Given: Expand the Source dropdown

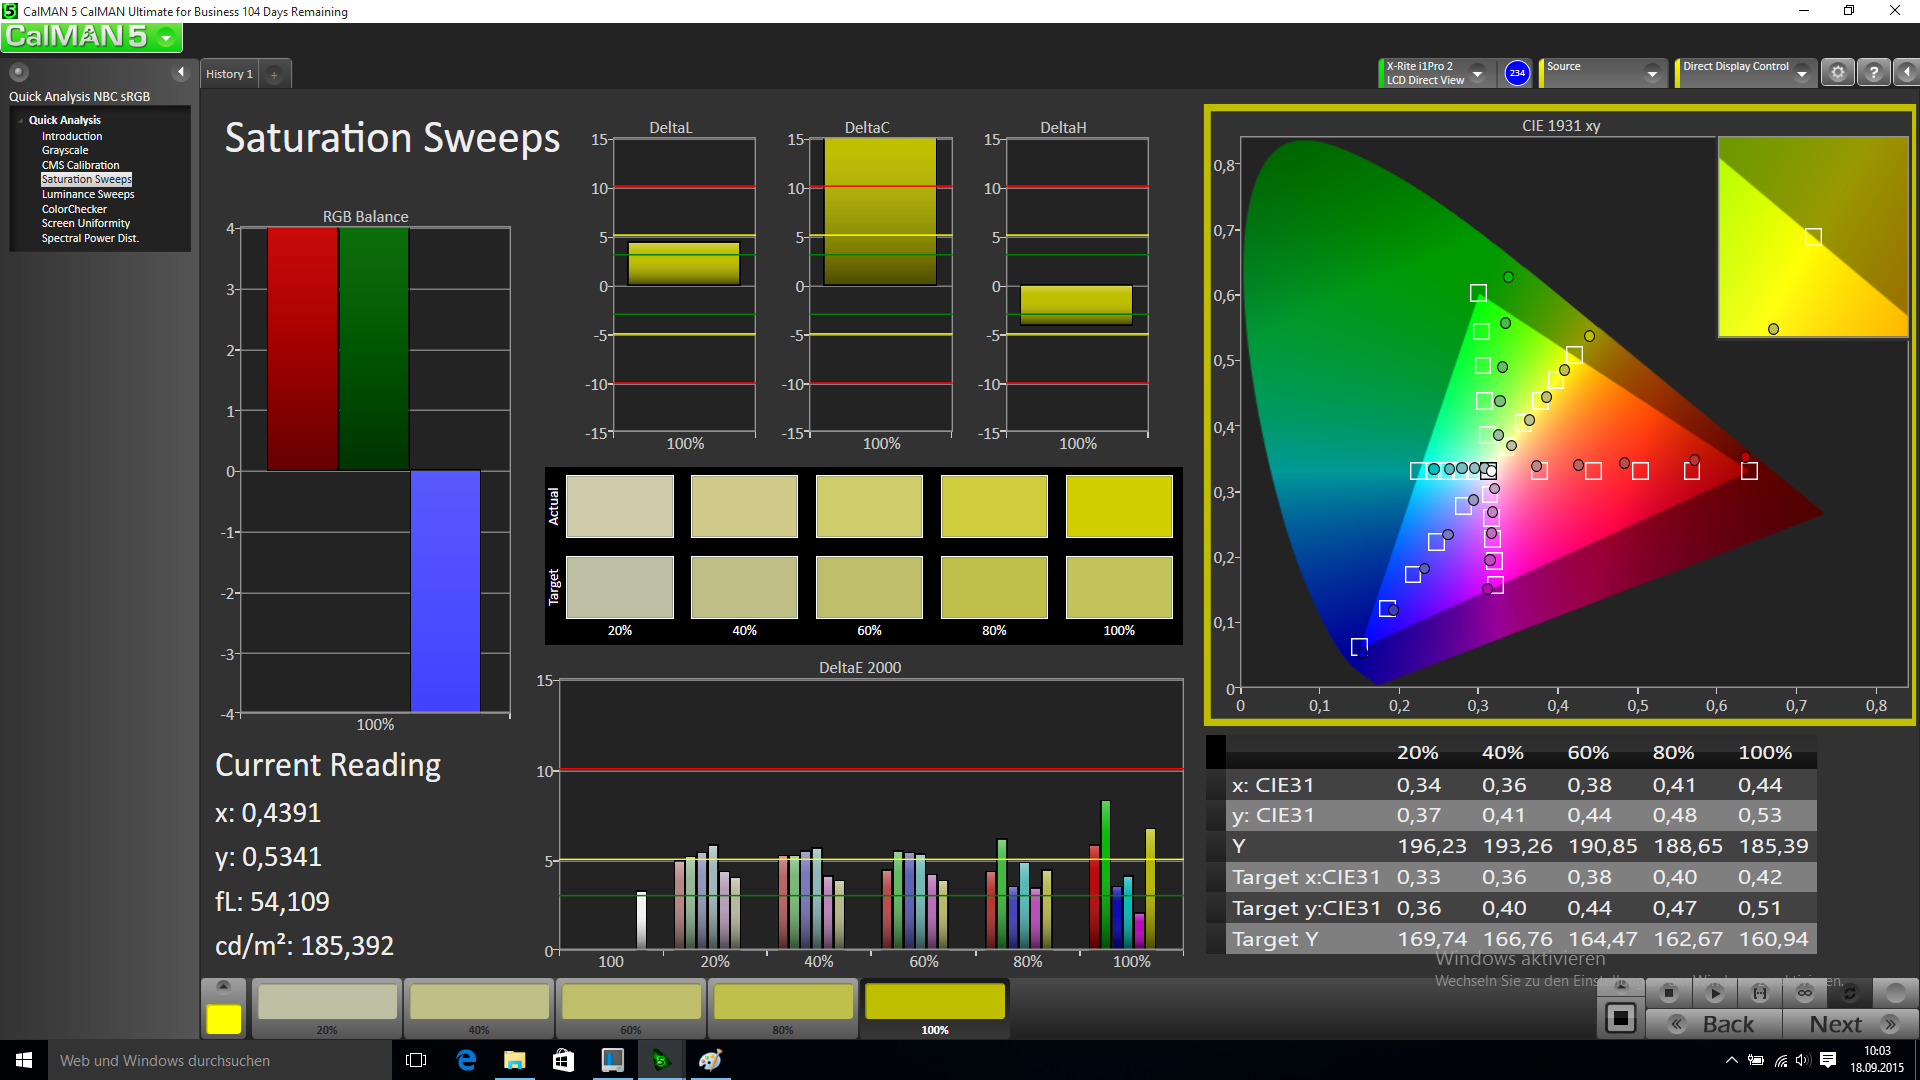Looking at the screenshot, I should 1651,73.
